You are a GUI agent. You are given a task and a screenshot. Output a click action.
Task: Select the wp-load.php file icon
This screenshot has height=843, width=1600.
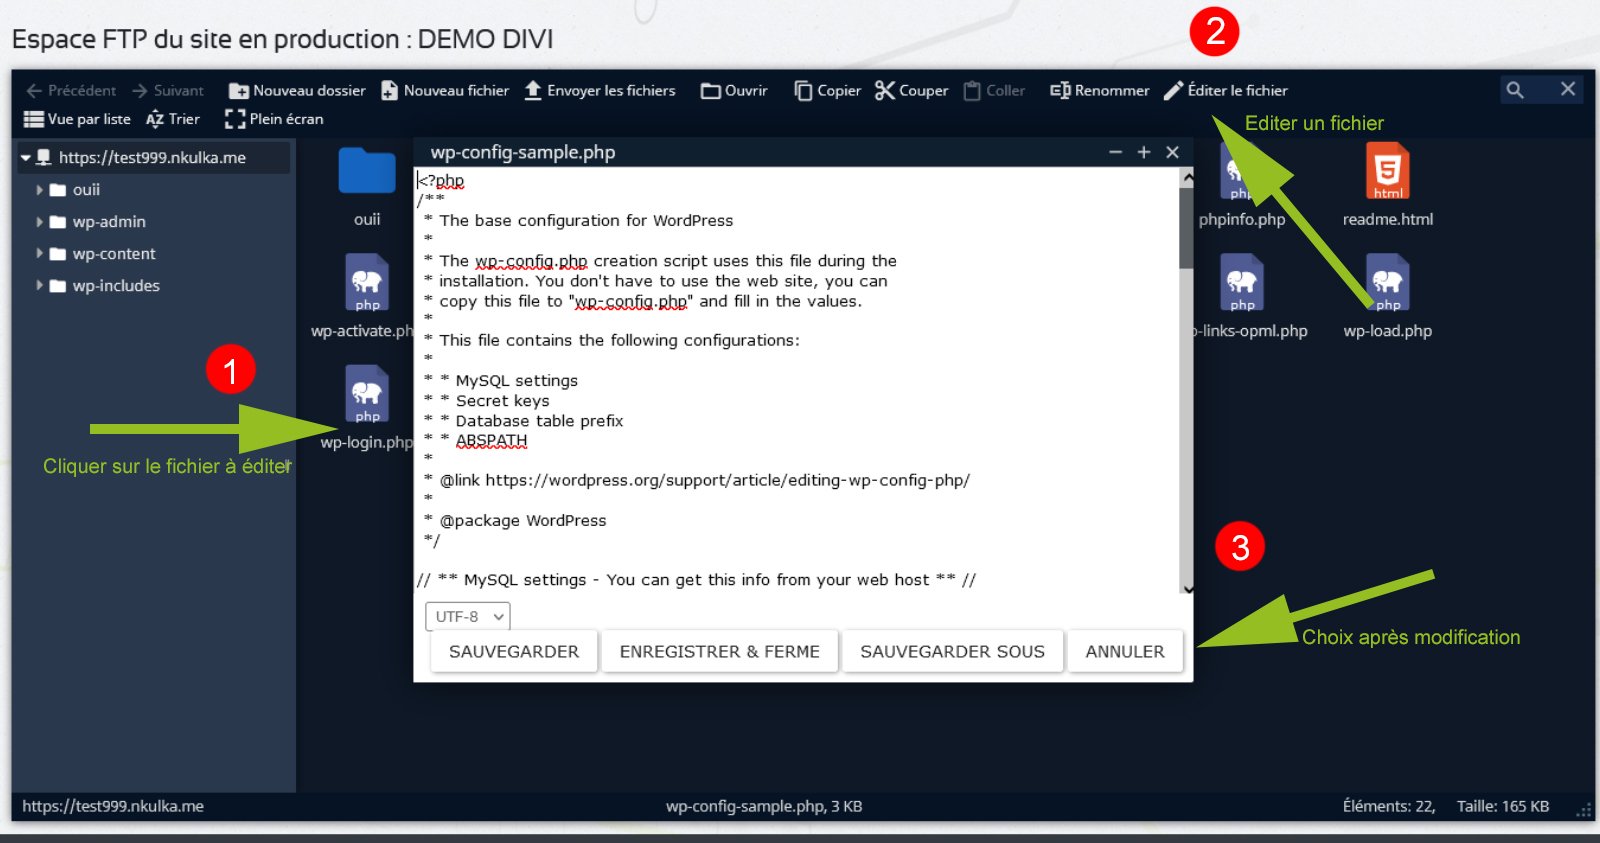click(x=1387, y=283)
